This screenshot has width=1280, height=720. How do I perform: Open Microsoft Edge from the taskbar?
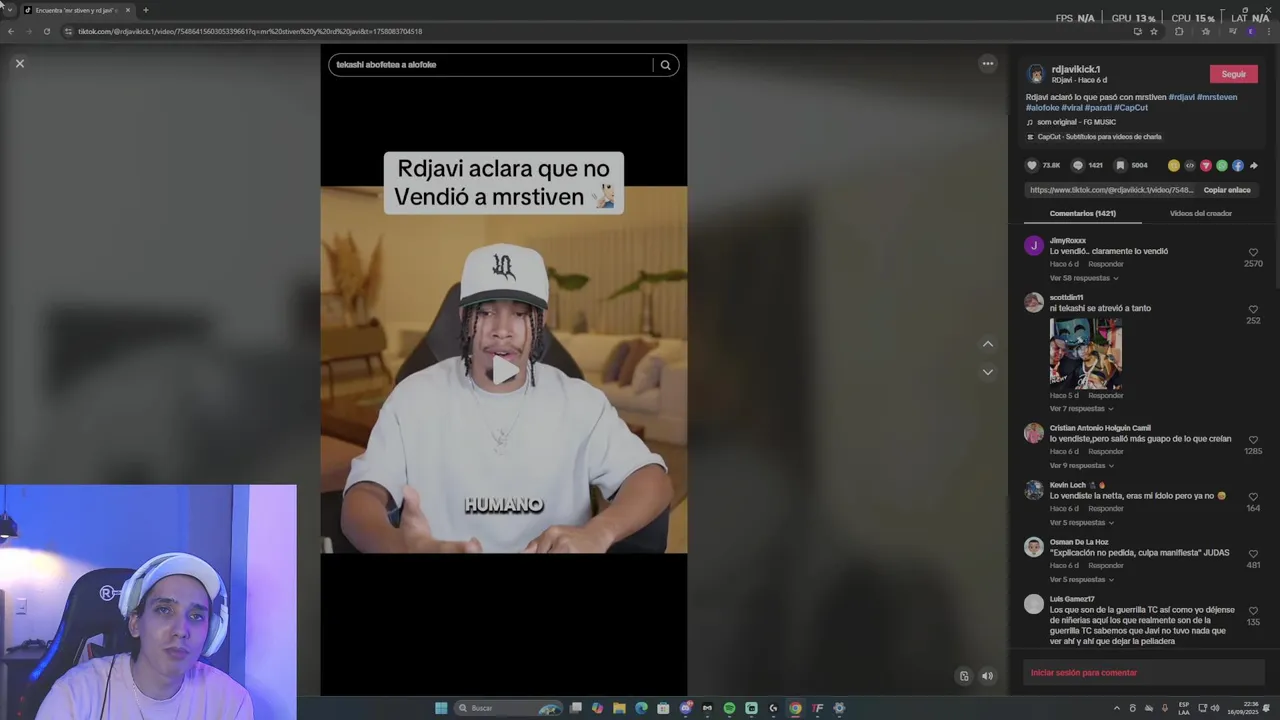point(641,708)
